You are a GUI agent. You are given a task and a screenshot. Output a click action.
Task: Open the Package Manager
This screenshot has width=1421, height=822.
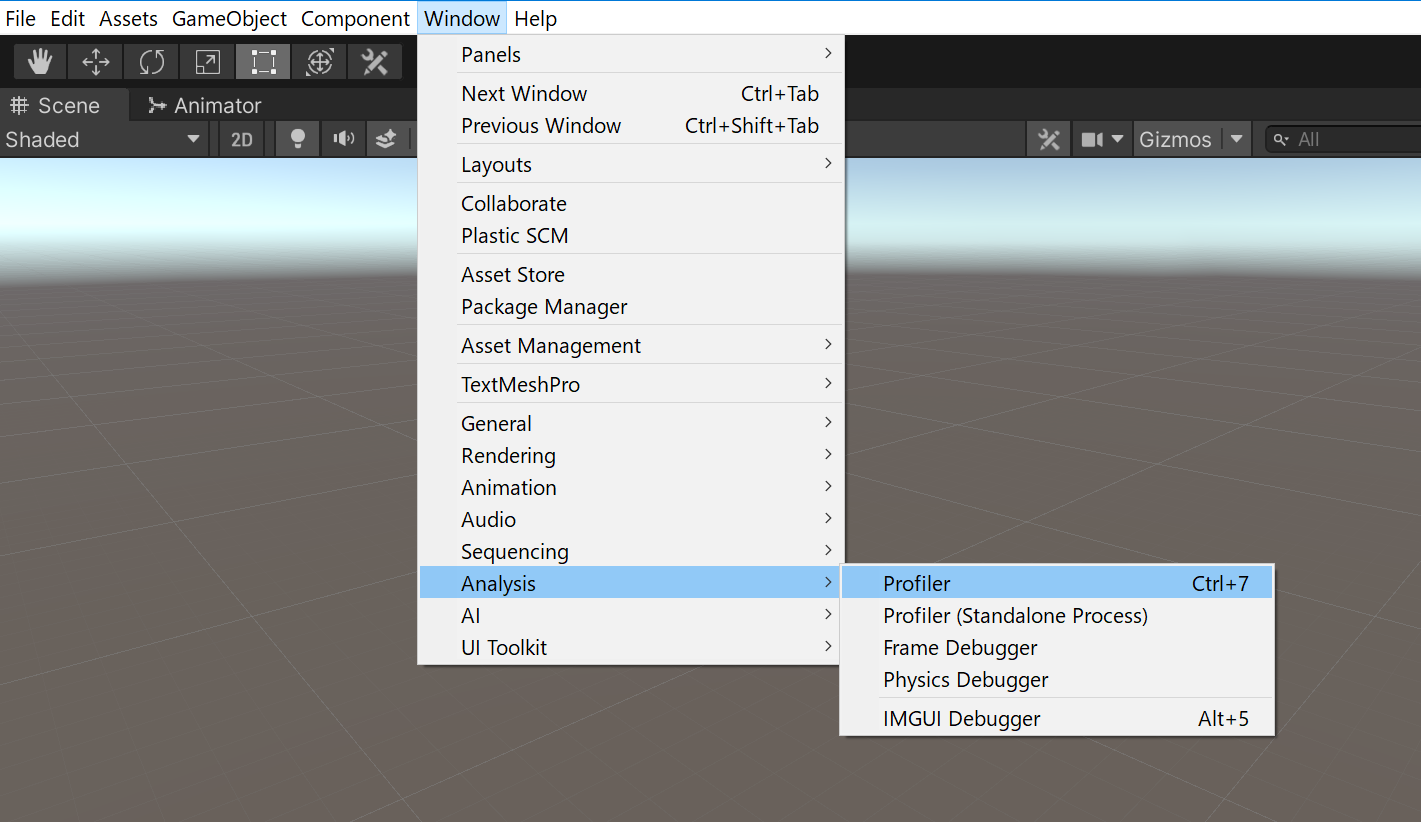point(542,307)
